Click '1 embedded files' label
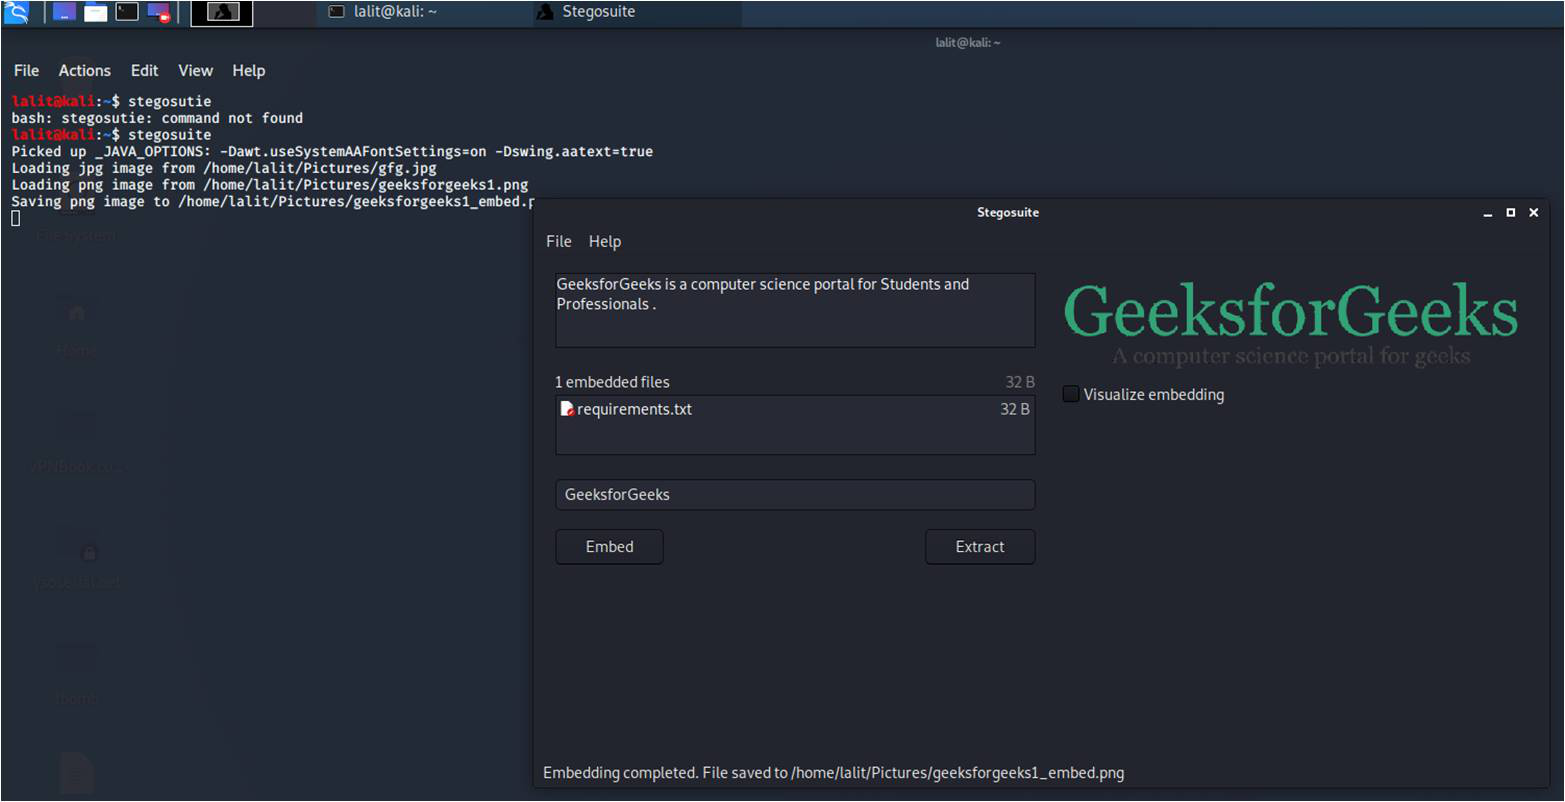Image resolution: width=1565 pixels, height=802 pixels. [x=612, y=382]
